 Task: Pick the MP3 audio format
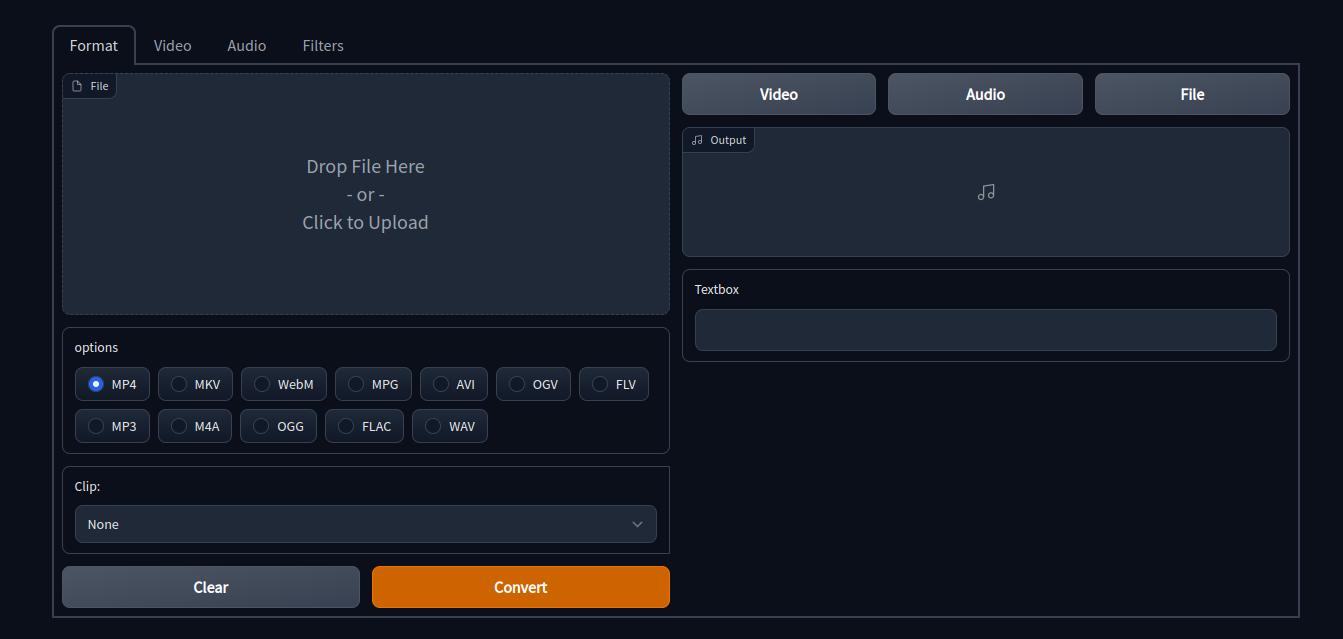[97, 426]
